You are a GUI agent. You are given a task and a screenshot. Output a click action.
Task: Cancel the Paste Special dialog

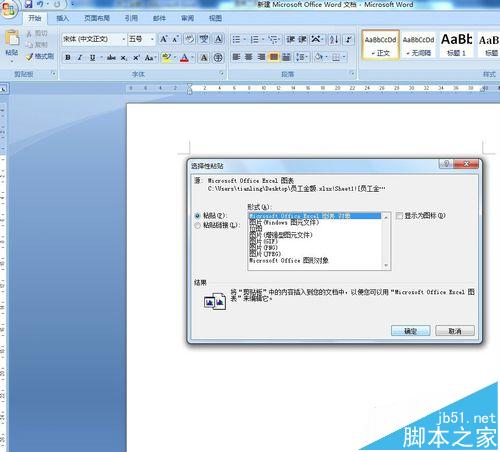[x=455, y=331]
